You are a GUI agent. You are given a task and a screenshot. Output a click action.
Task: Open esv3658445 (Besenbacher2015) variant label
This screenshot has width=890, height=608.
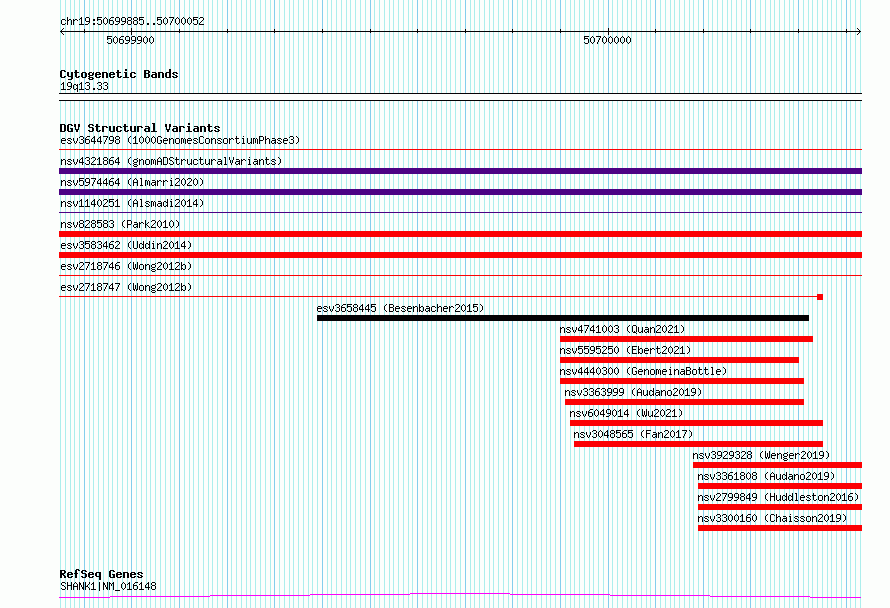click(400, 308)
